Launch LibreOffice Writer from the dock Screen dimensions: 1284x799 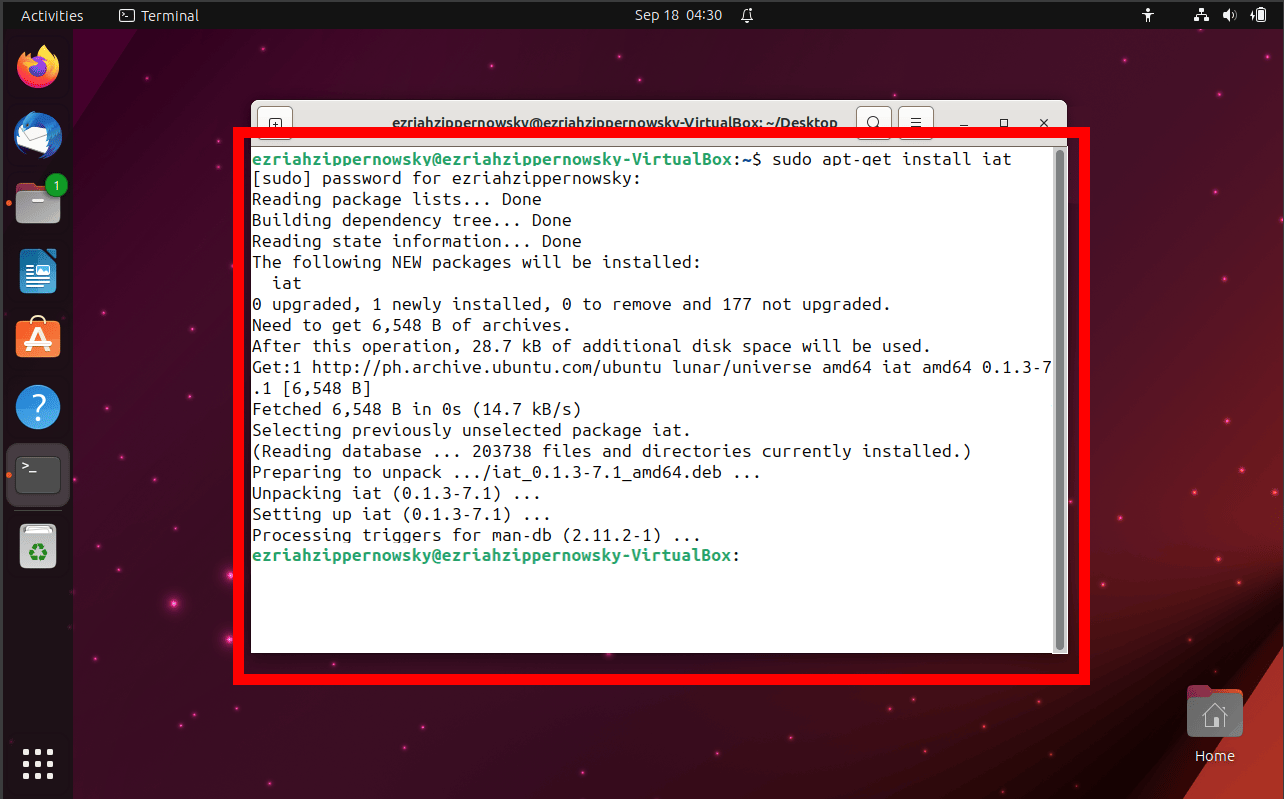tap(37, 270)
